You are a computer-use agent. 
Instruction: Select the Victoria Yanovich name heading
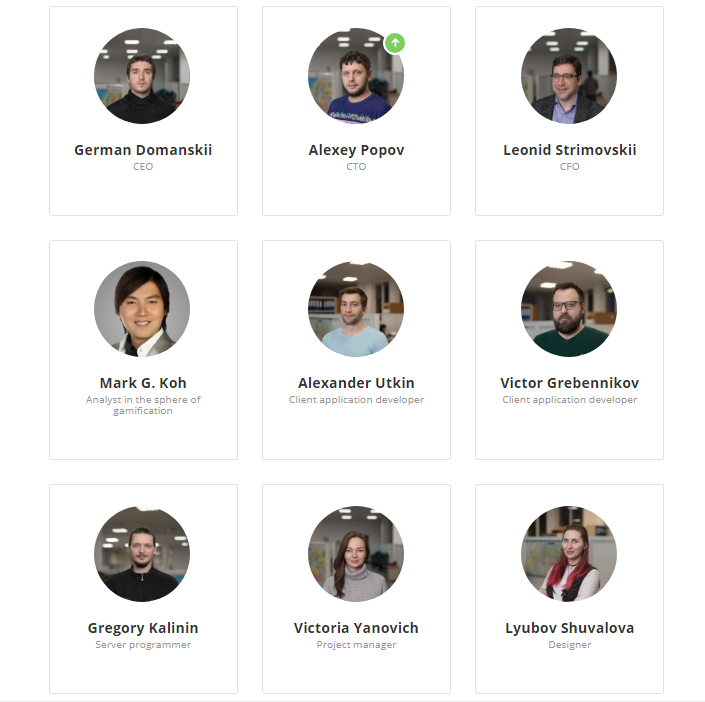[x=356, y=628]
